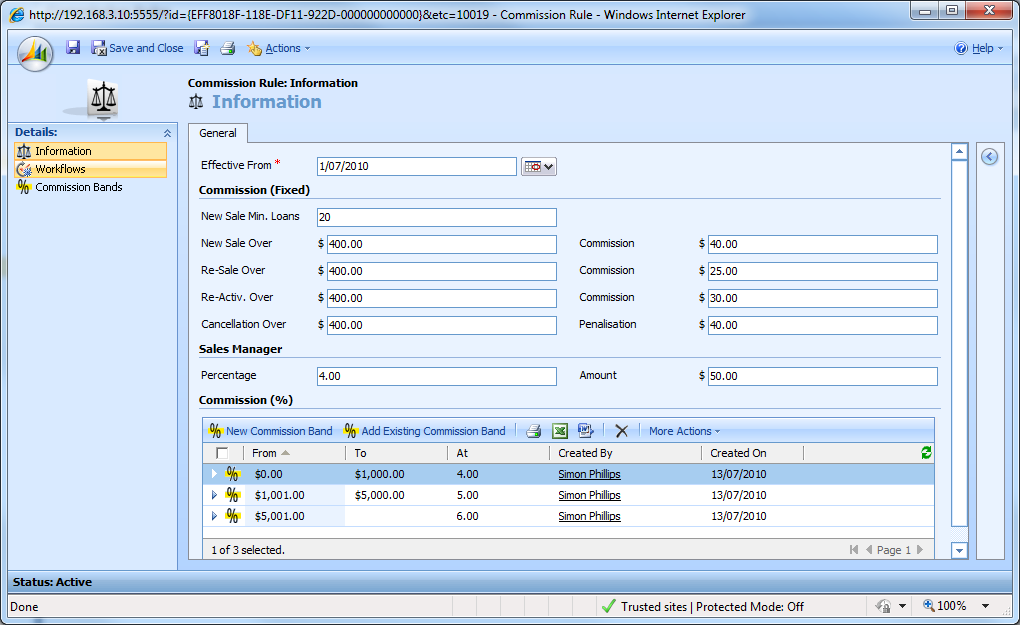
Task: Open Commission Bands in the sidebar
Action: point(79,187)
